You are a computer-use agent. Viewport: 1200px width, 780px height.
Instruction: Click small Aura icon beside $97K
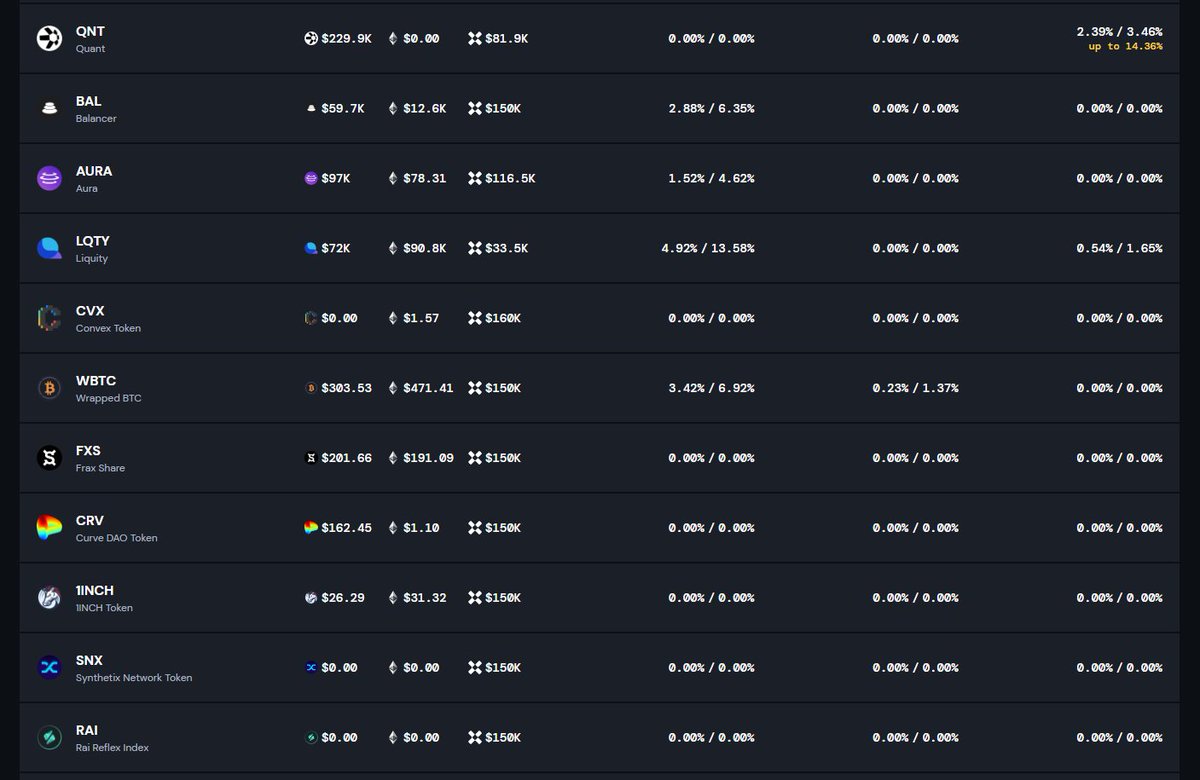coord(311,179)
